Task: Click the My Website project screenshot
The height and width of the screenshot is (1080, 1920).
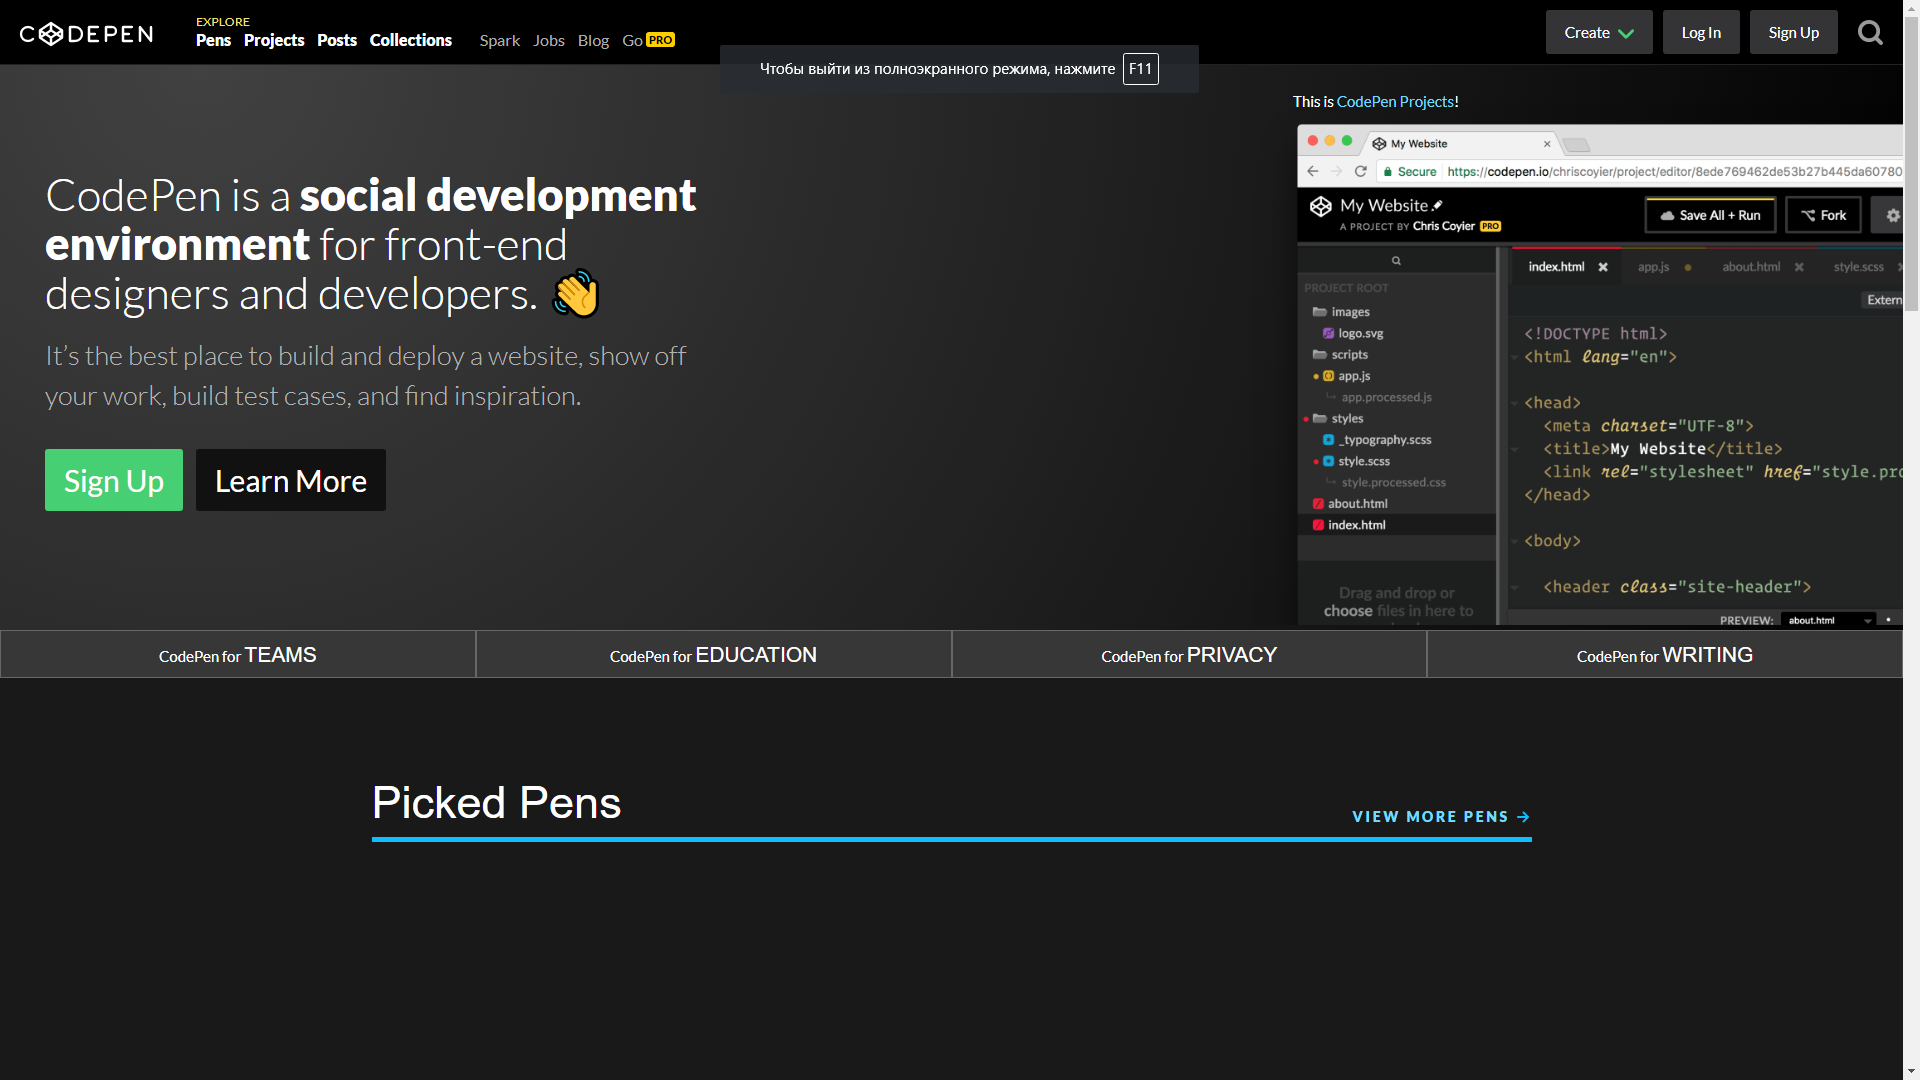Action: 1600,375
